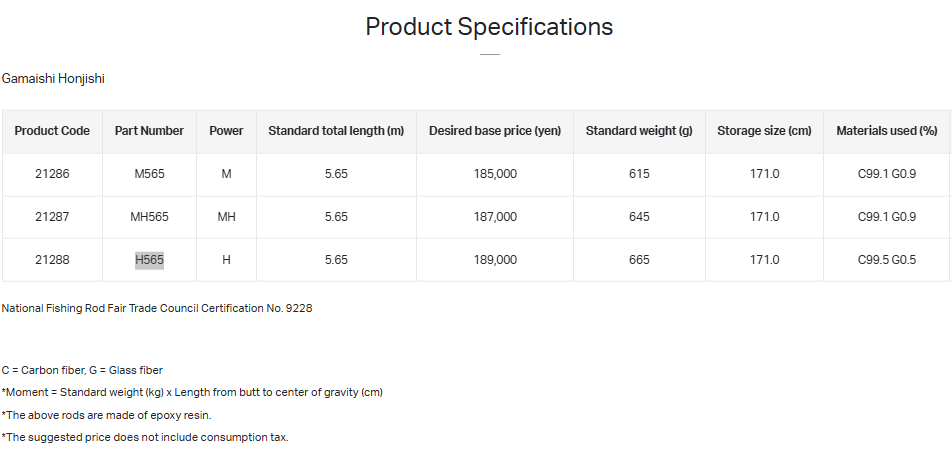Click the Product Code column header
The image size is (952, 466).
point(52,131)
